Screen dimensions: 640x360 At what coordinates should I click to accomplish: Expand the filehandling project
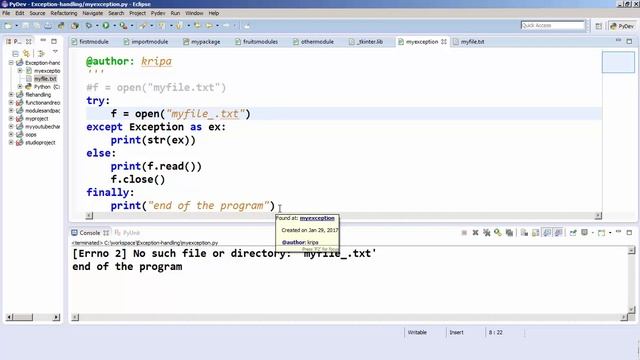11,95
